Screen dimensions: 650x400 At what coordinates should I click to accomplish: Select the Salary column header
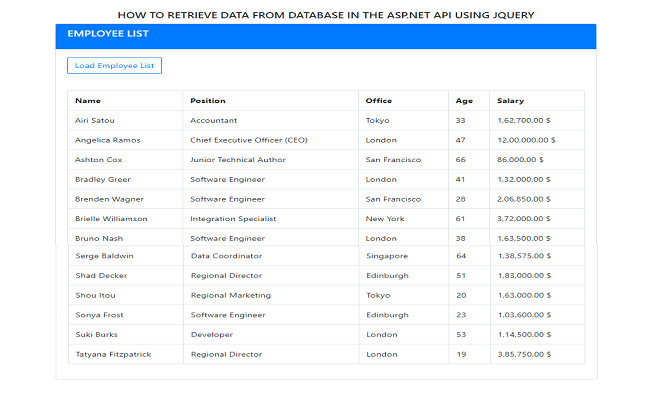pyautogui.click(x=510, y=101)
